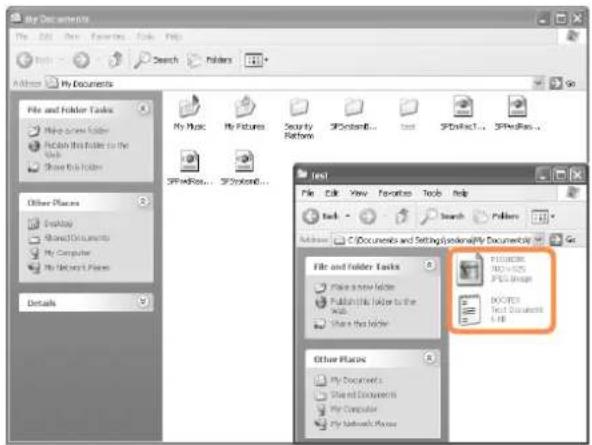Screen dimensions: 592x445
Task: Open View menu in test window
Action: click(x=358, y=193)
